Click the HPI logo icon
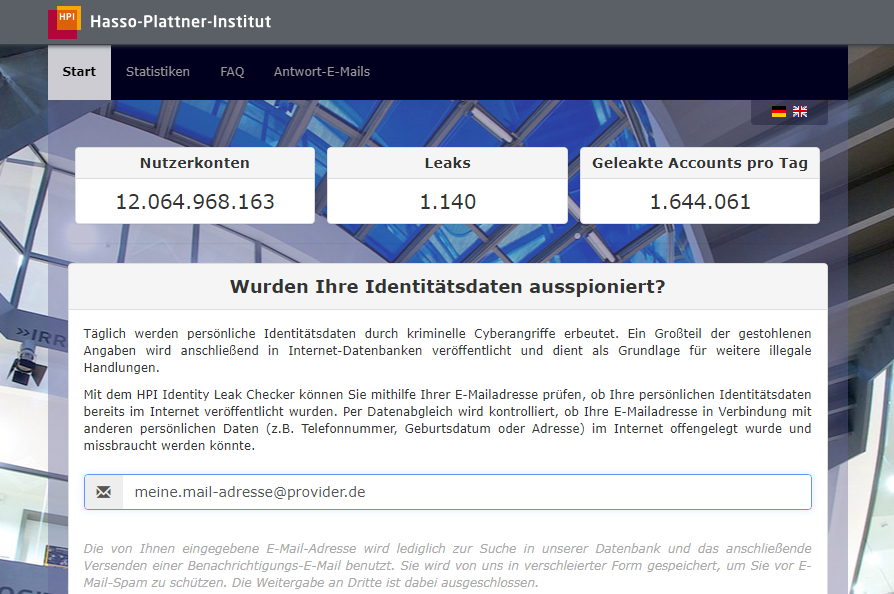Viewport: 894px width, 594px height. point(64,22)
